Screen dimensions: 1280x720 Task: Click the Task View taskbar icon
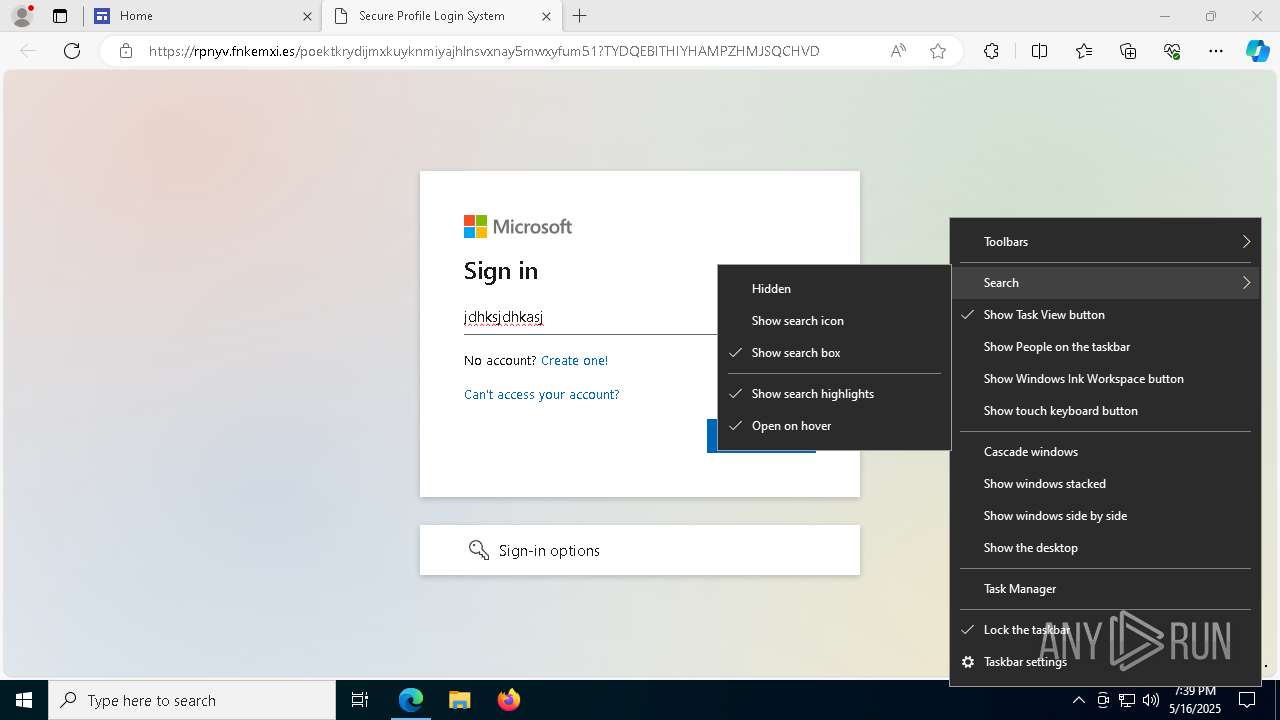pyautogui.click(x=360, y=700)
